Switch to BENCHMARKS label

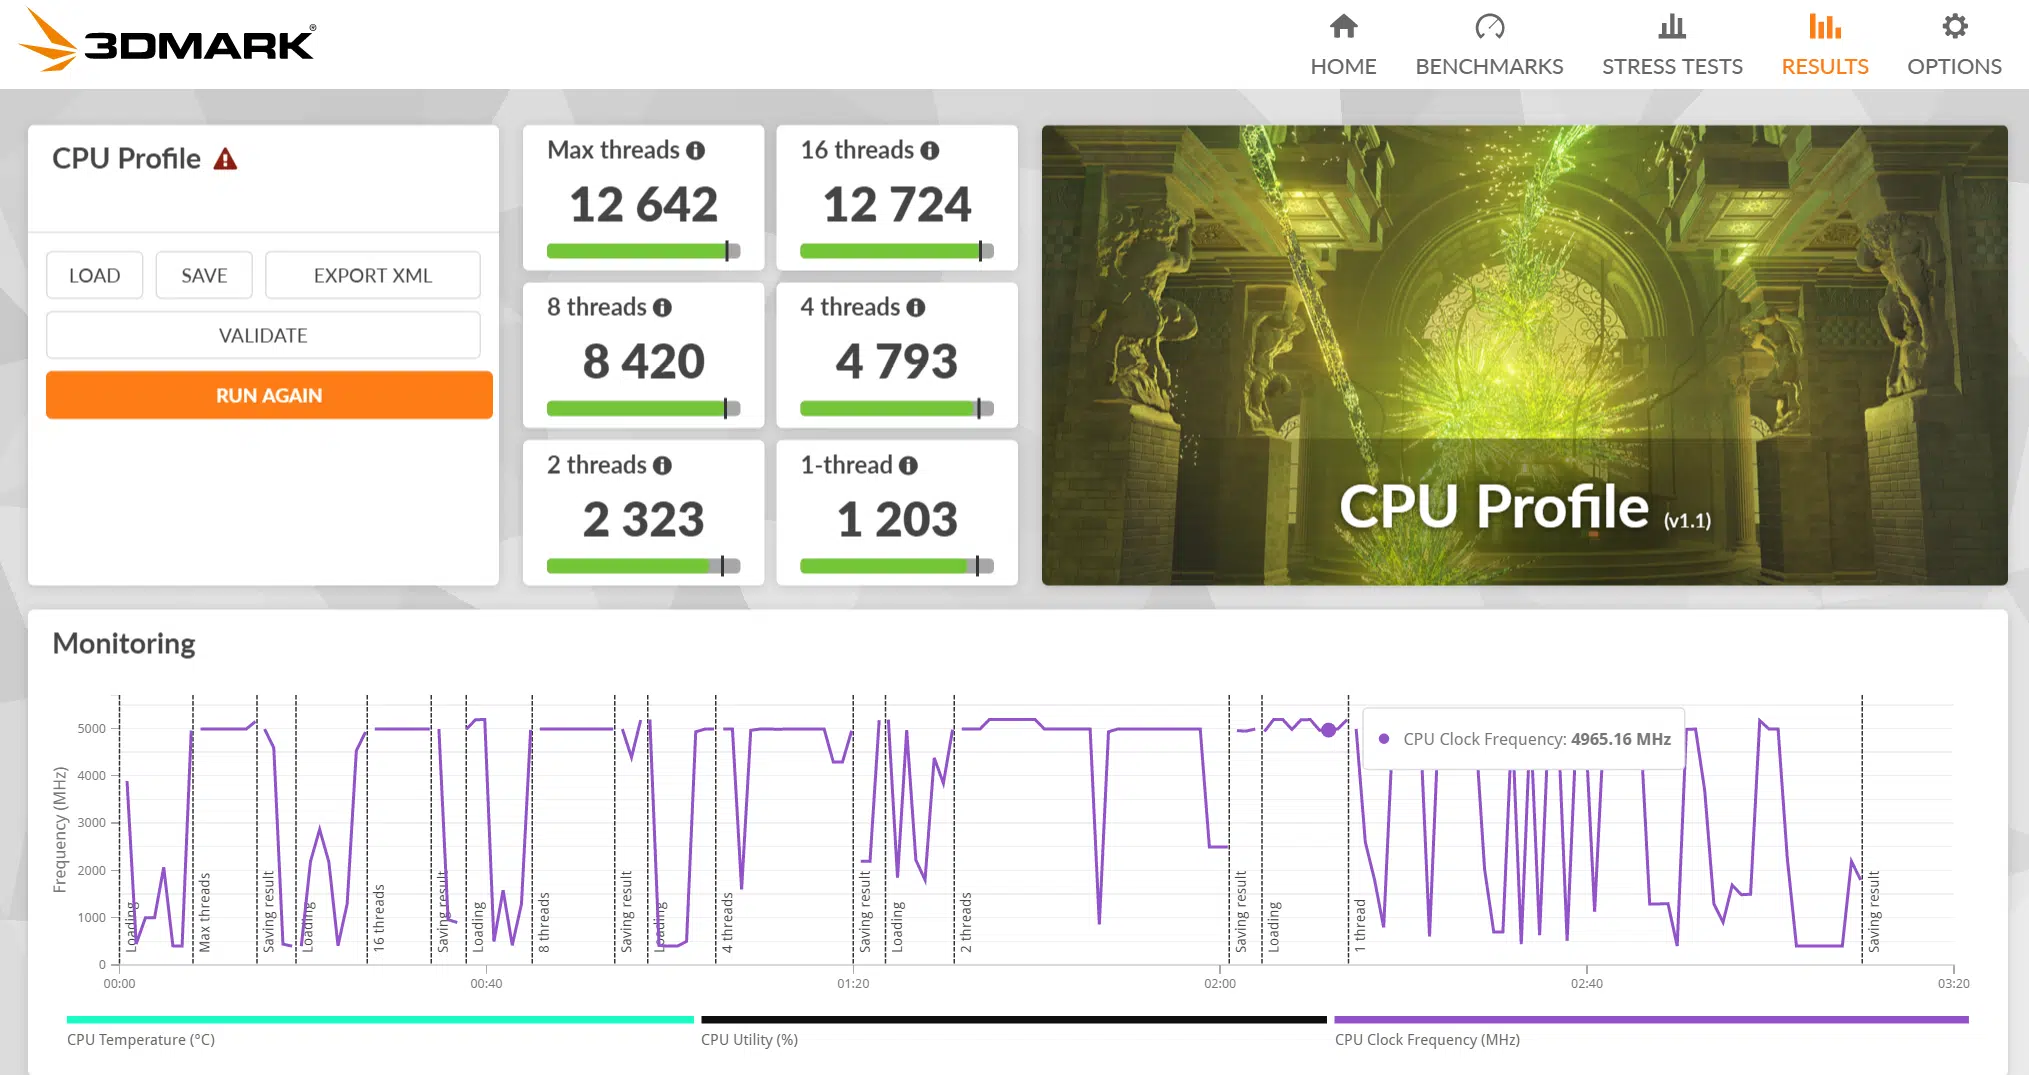tap(1489, 66)
